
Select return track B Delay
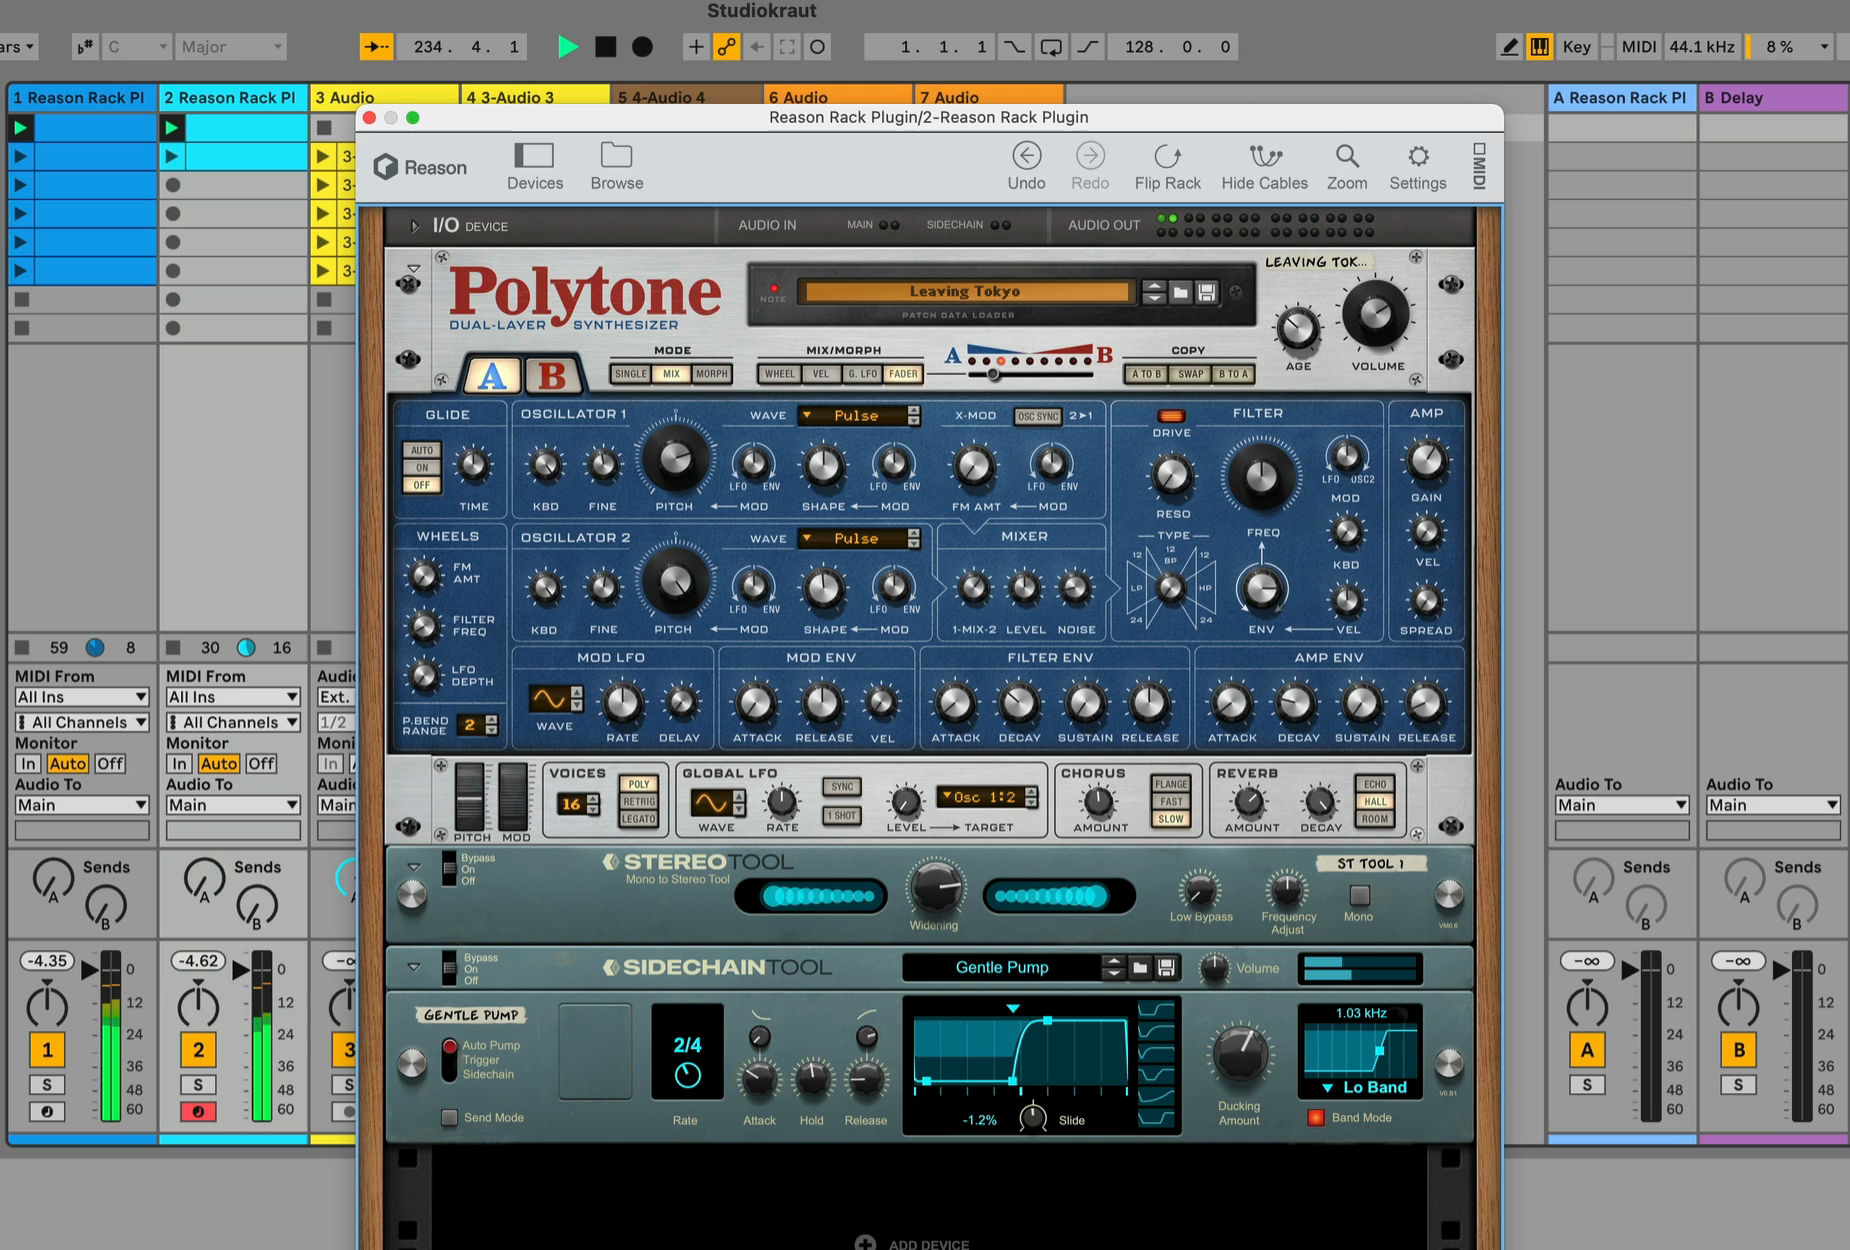click(x=1772, y=97)
